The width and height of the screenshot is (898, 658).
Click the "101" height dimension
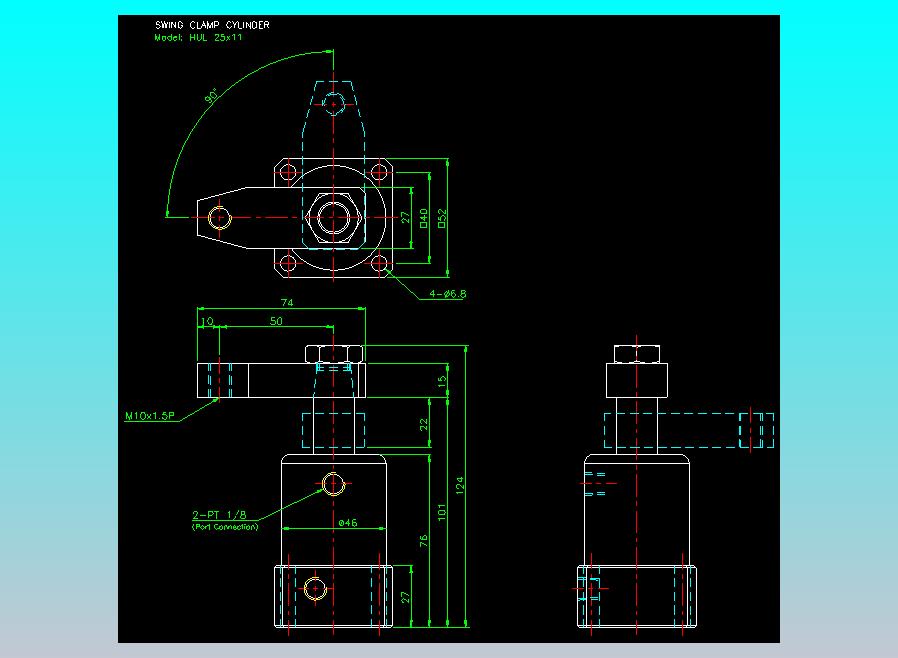(441, 512)
